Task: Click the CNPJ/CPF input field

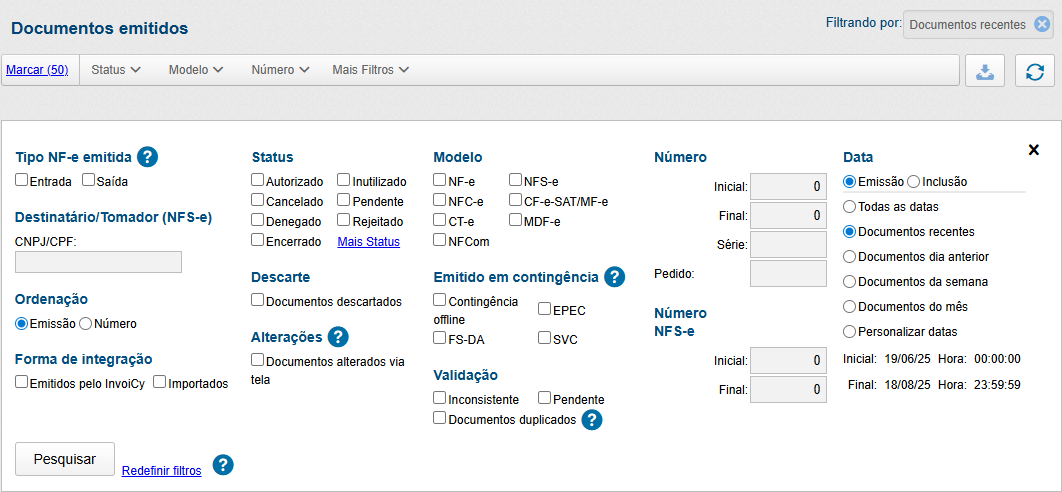Action: 99,262
